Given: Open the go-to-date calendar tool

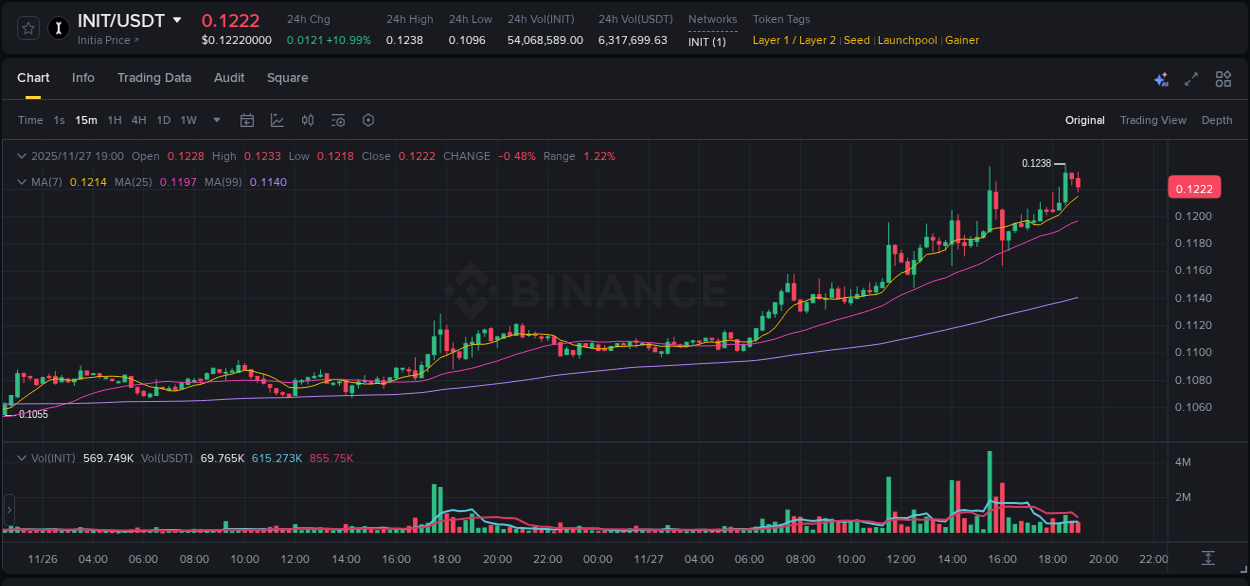Looking at the screenshot, I should point(247,120).
